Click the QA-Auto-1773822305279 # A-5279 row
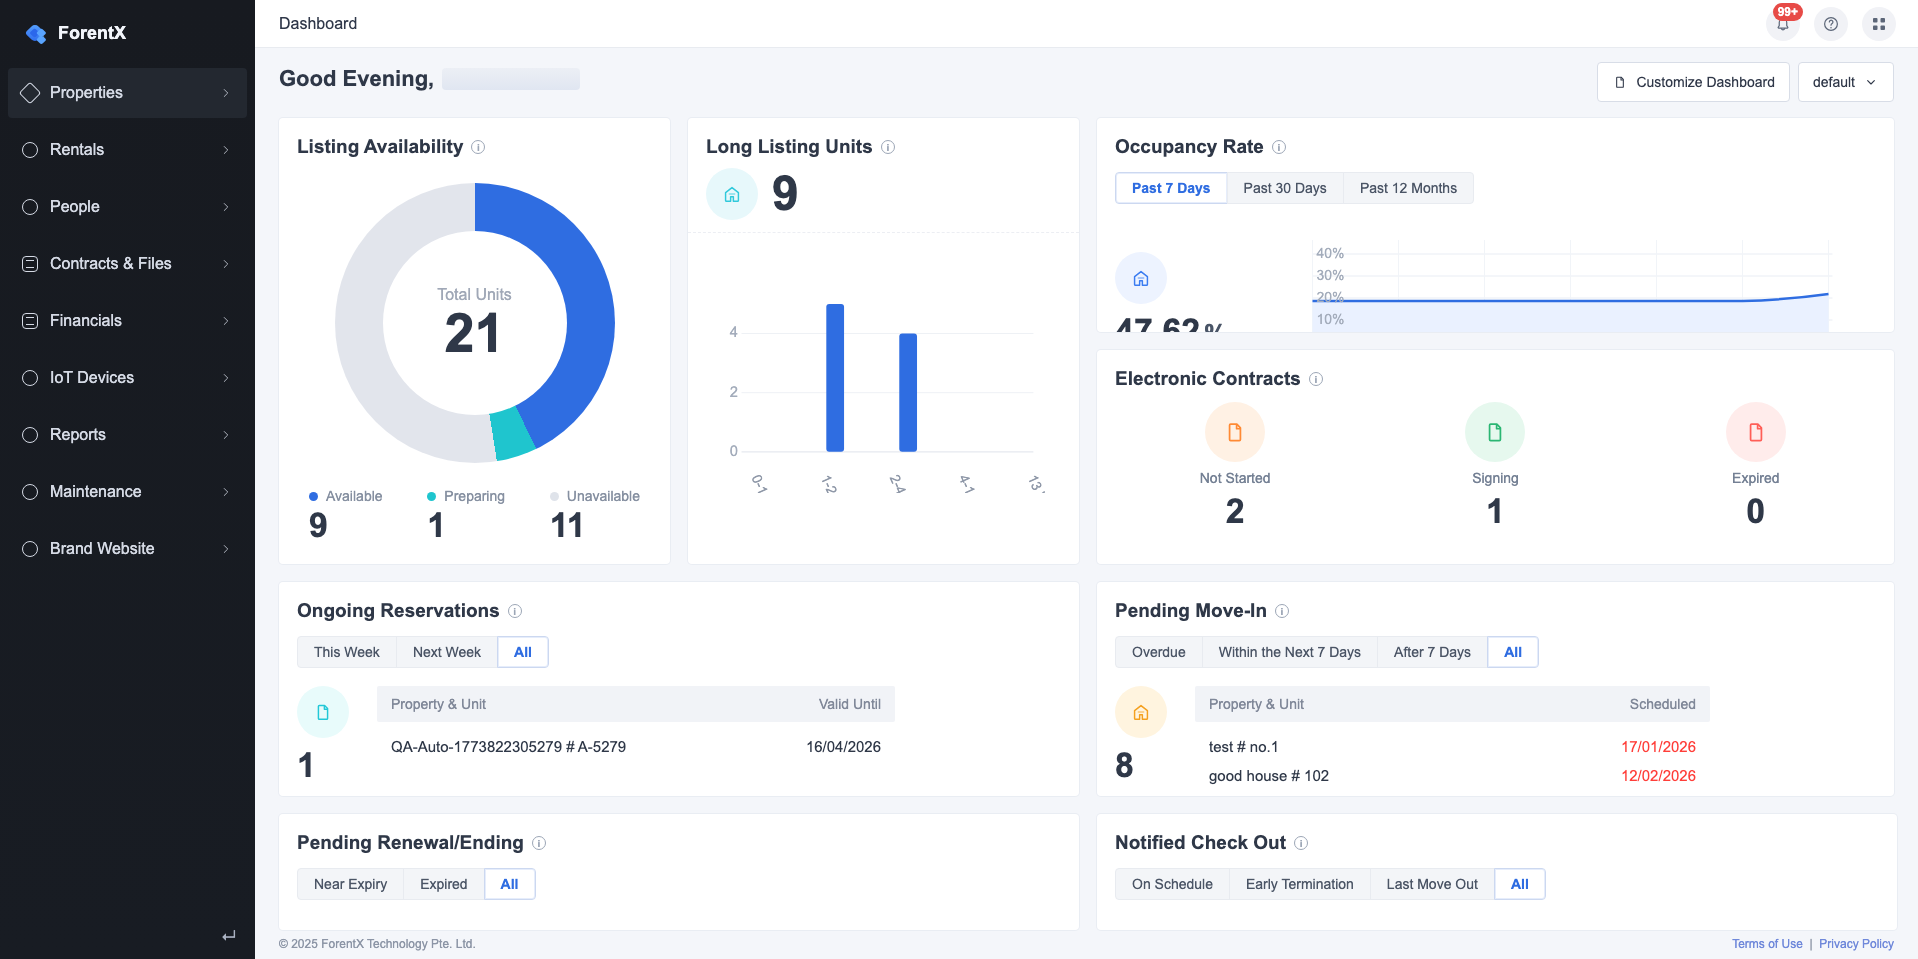1918x959 pixels. [x=636, y=748]
